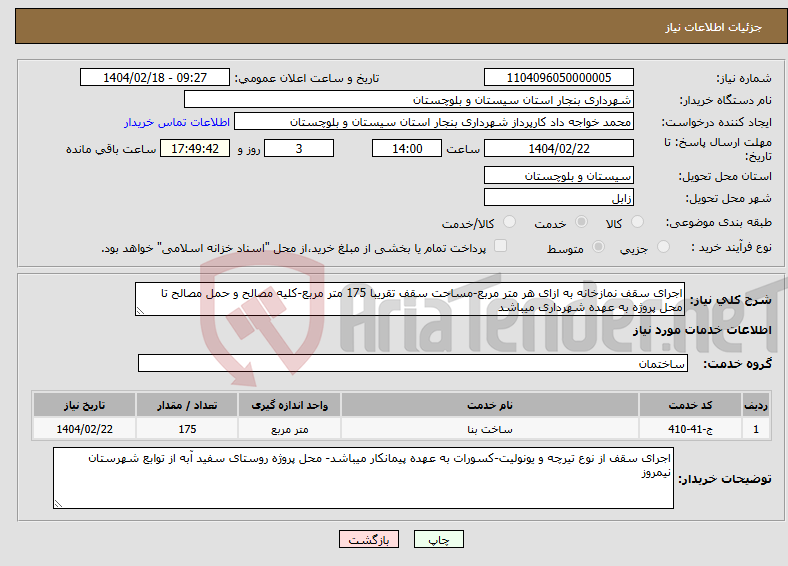Viewport: 788px width, 566px height.
Task: Click the ردیف column header
Action: coord(756,405)
